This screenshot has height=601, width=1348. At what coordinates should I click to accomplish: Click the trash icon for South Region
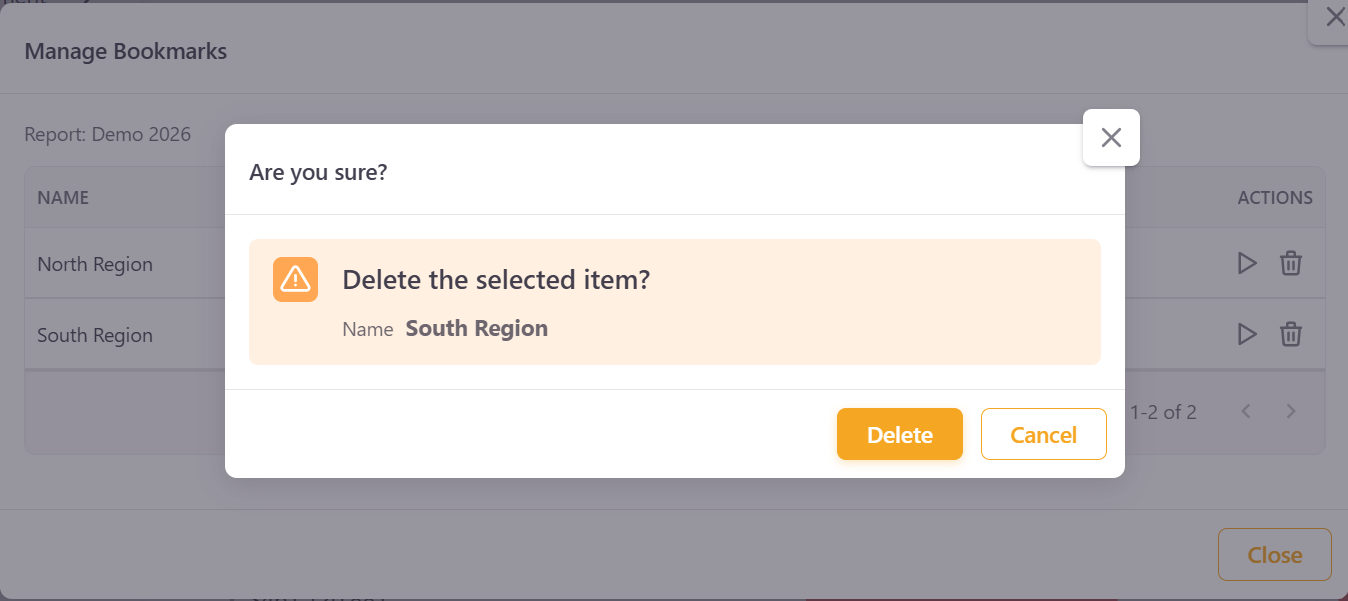point(1291,333)
